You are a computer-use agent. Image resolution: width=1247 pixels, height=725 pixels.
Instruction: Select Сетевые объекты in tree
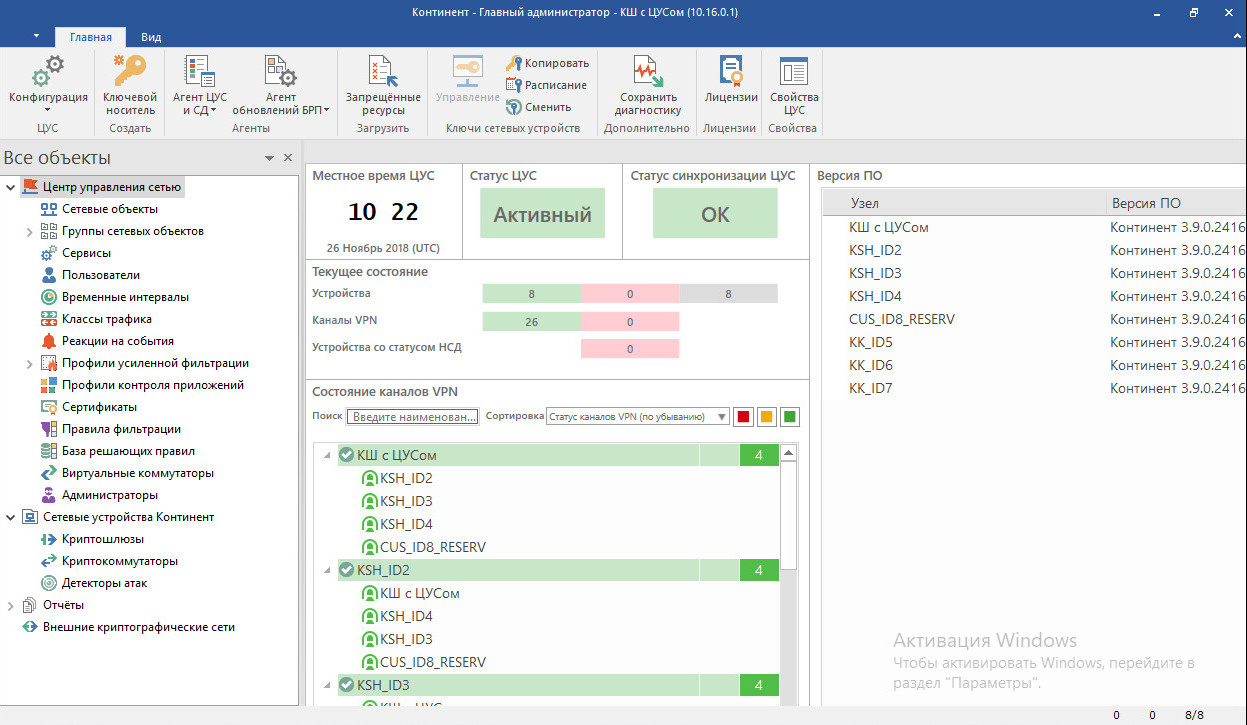tap(110, 209)
